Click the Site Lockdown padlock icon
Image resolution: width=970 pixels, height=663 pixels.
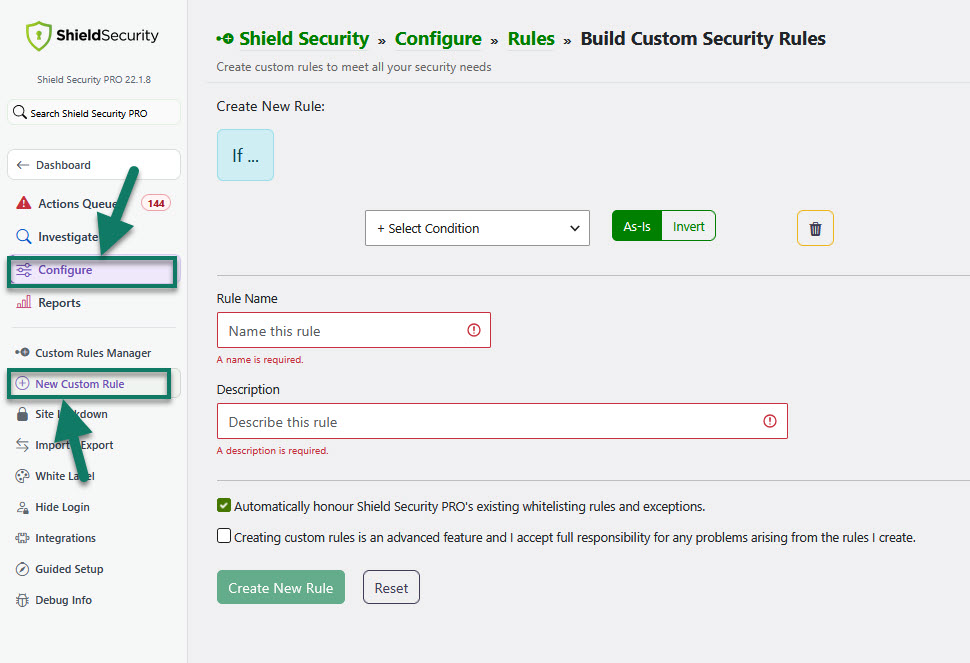click(x=22, y=414)
